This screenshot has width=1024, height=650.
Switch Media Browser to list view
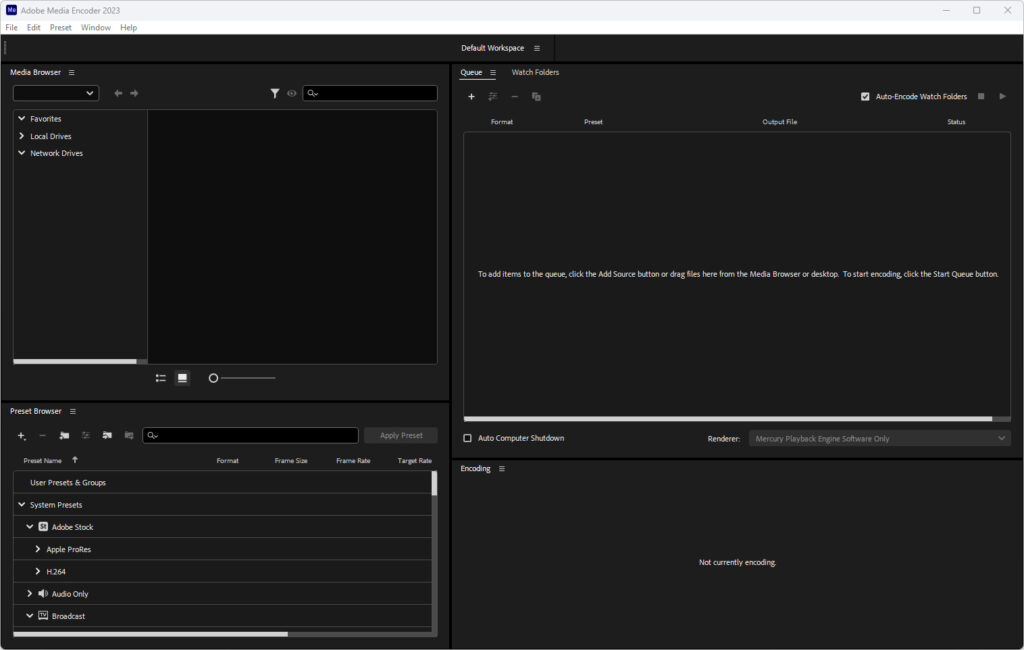(x=161, y=378)
